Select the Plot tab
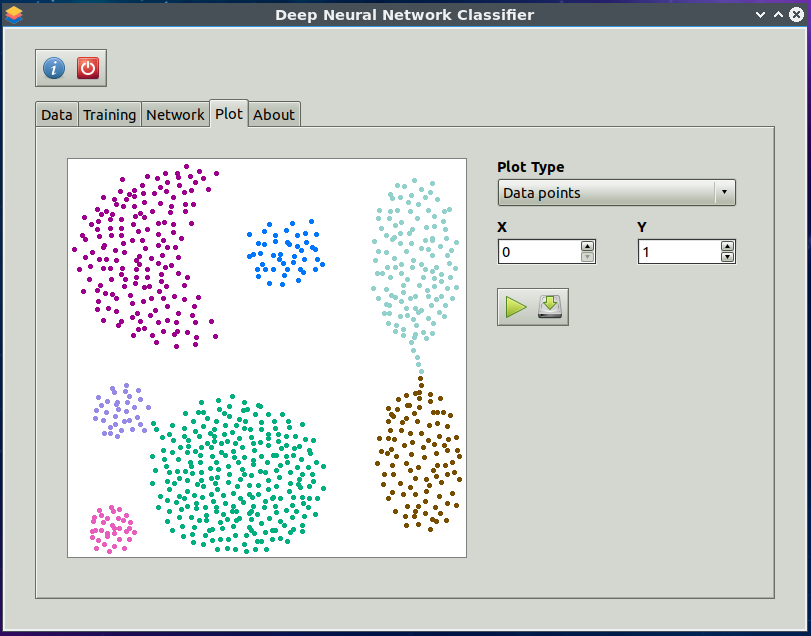The image size is (811, 636). pos(229,114)
